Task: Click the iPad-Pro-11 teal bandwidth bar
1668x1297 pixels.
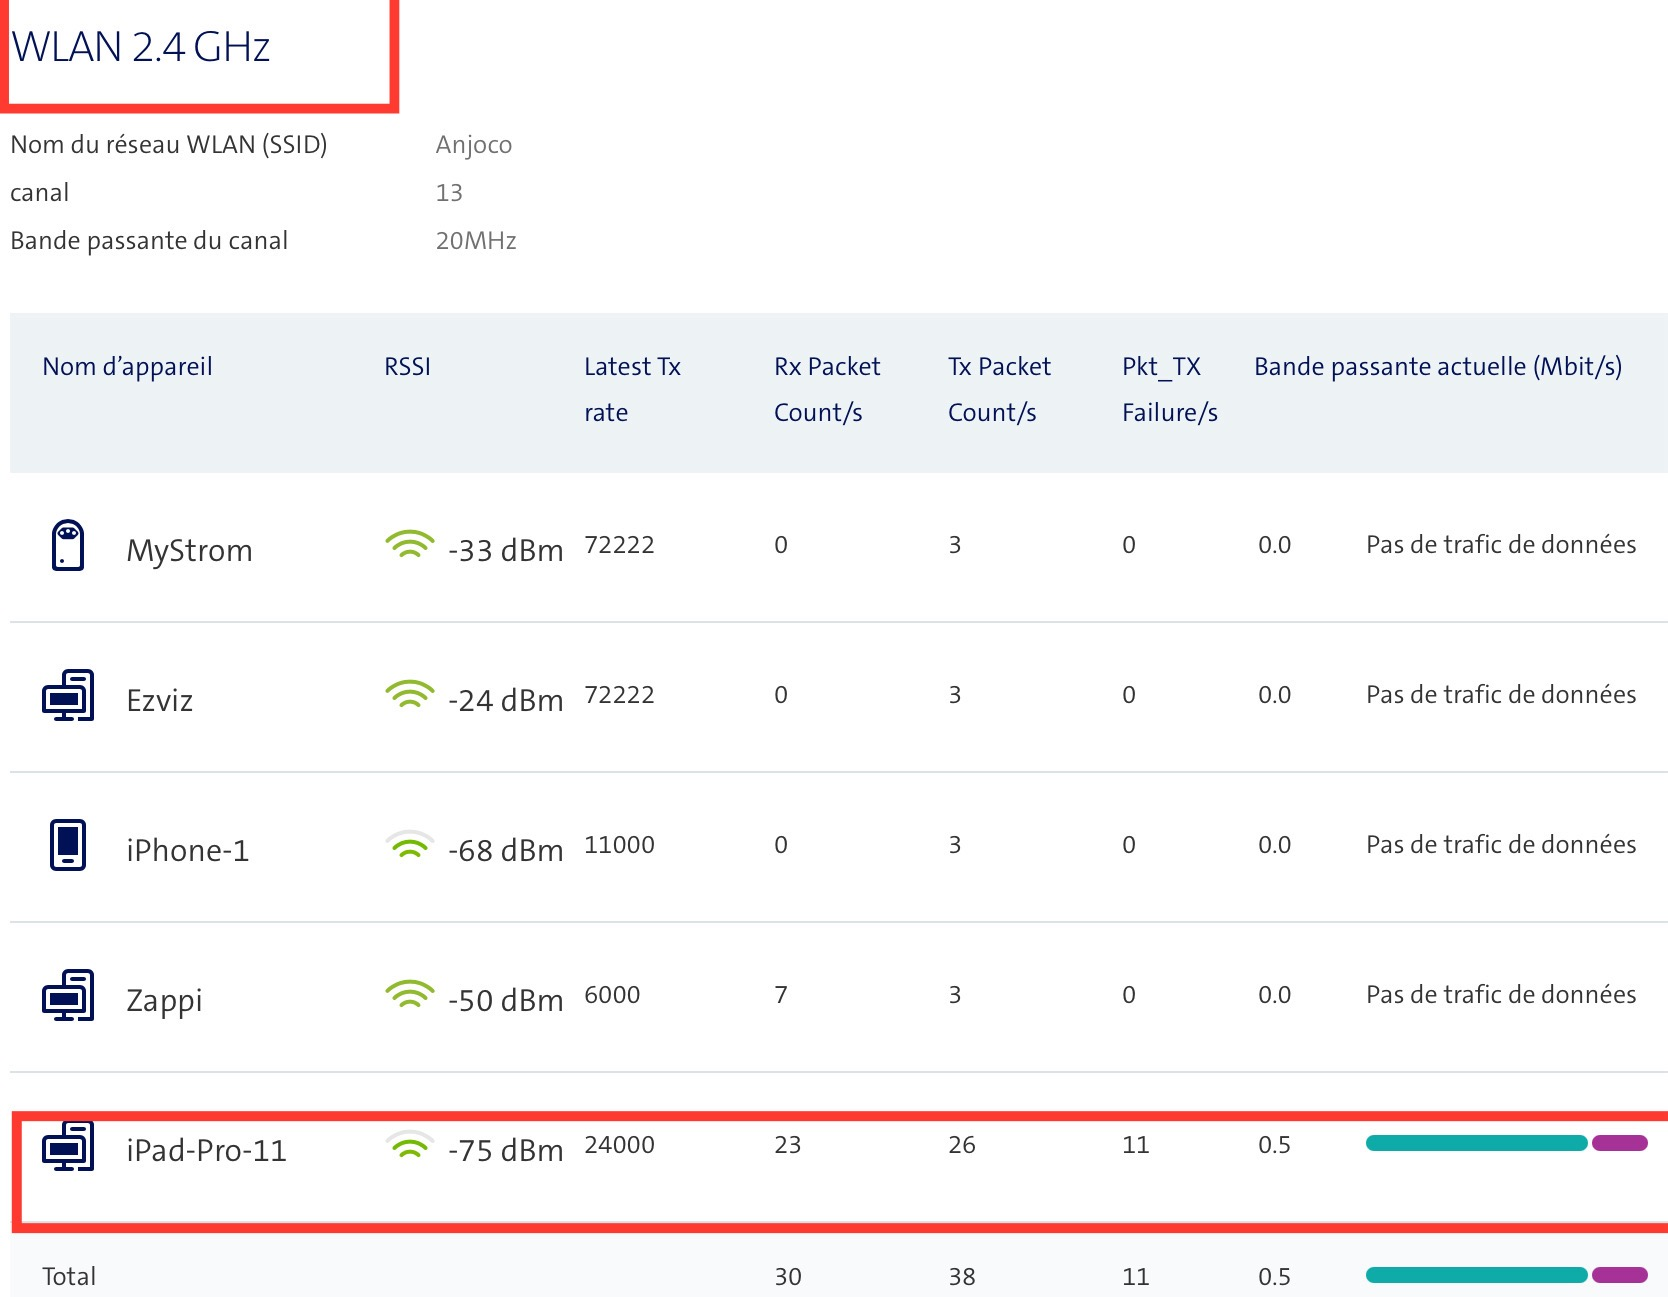Action: point(1475,1143)
